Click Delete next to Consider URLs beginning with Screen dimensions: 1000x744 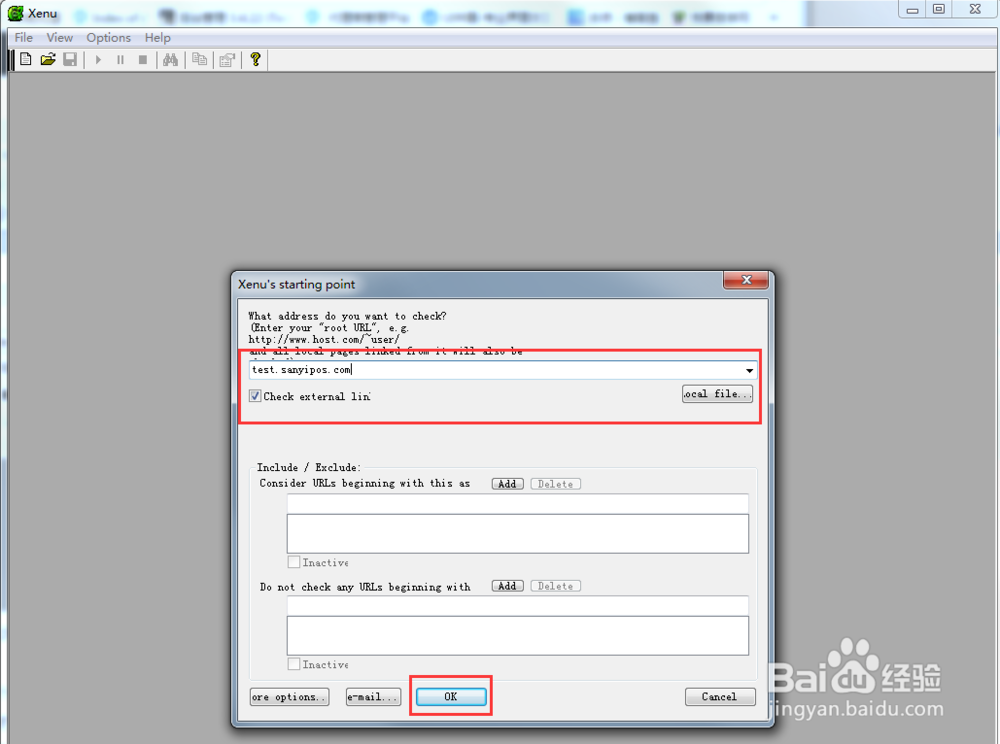555,484
